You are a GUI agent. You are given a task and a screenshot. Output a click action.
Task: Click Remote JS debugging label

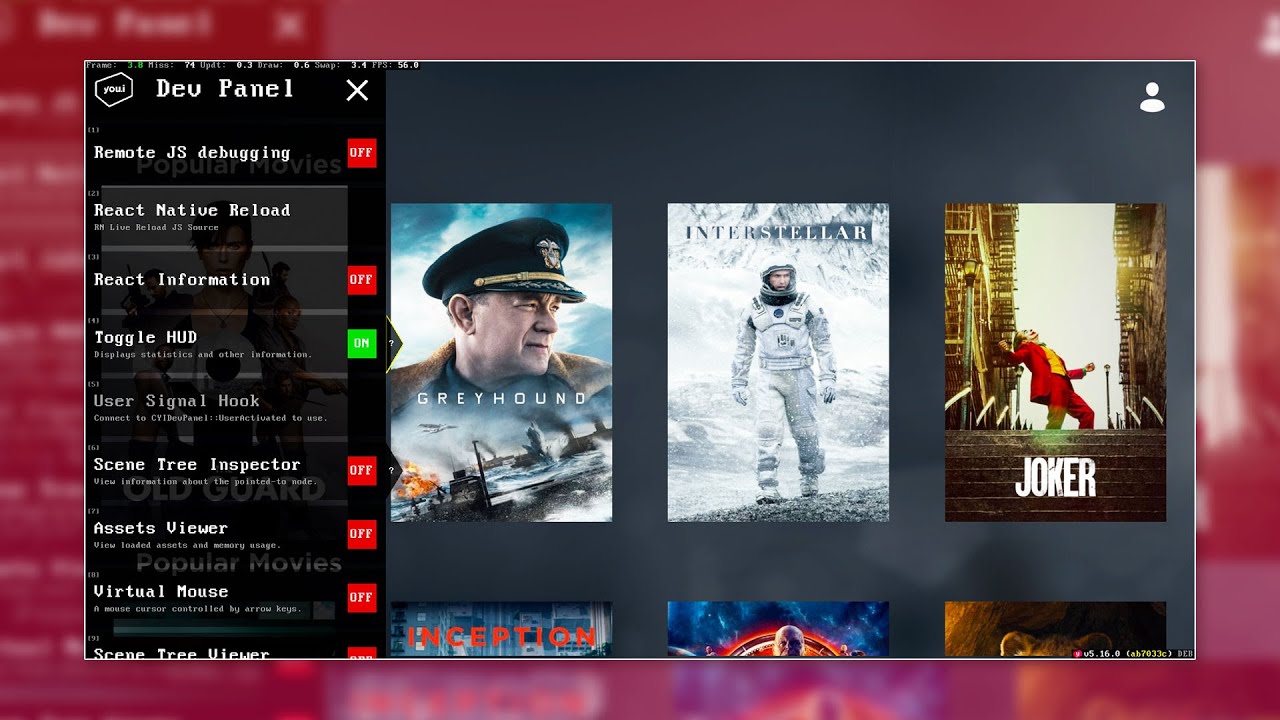point(192,153)
